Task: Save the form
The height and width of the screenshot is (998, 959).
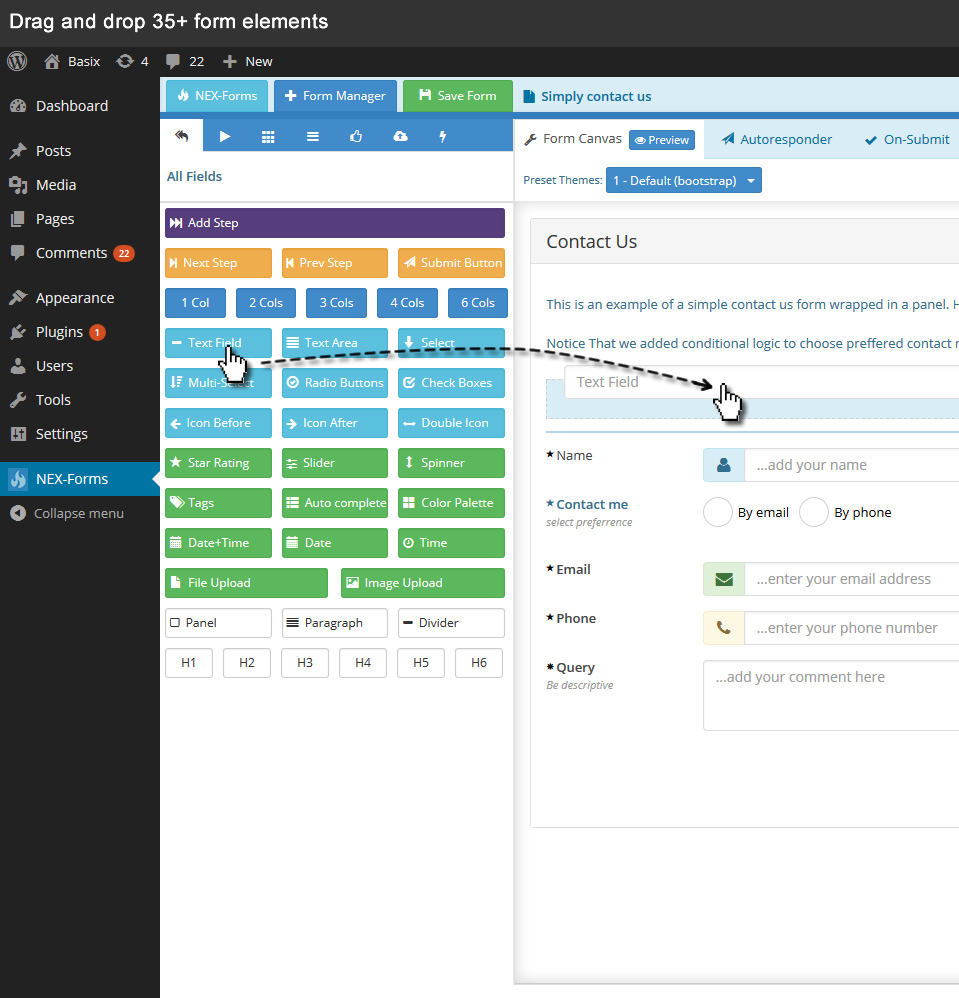Action: tap(458, 96)
